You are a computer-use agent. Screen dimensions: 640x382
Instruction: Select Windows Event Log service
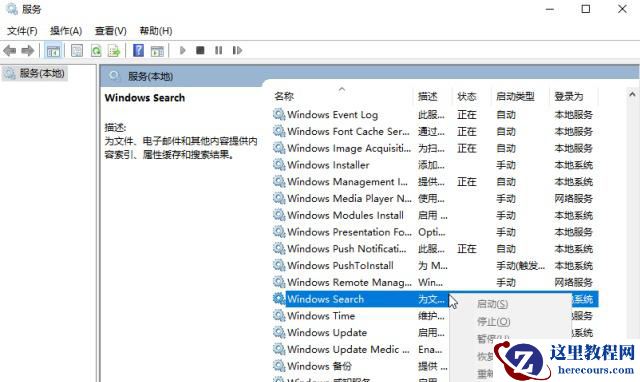[x=435, y=115]
